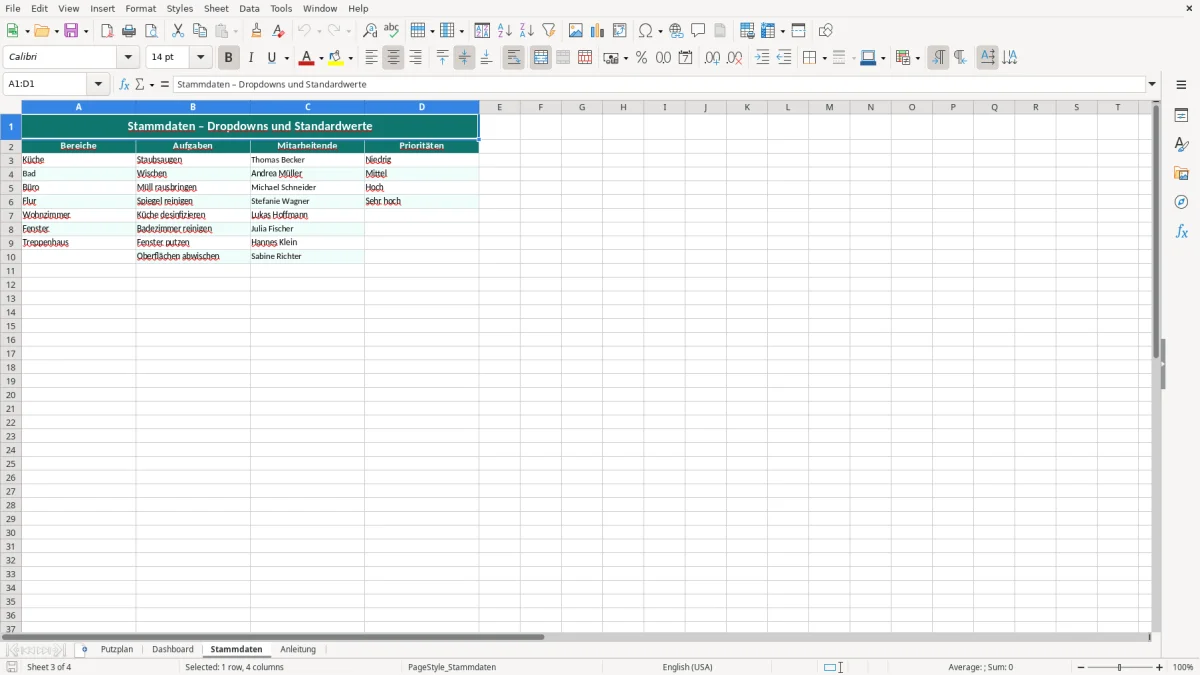Viewport: 1200px width, 675px height.
Task: Open the Data menu
Action: click(x=249, y=8)
